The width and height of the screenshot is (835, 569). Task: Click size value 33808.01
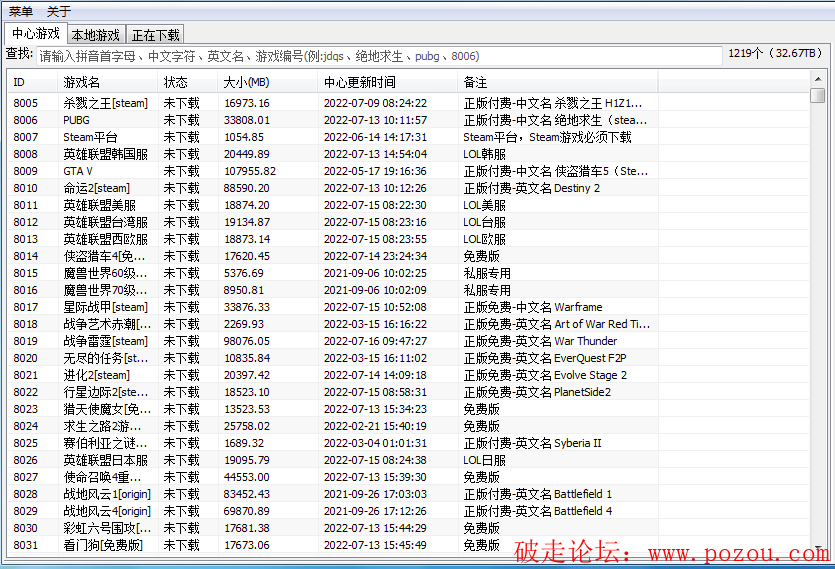coord(247,120)
